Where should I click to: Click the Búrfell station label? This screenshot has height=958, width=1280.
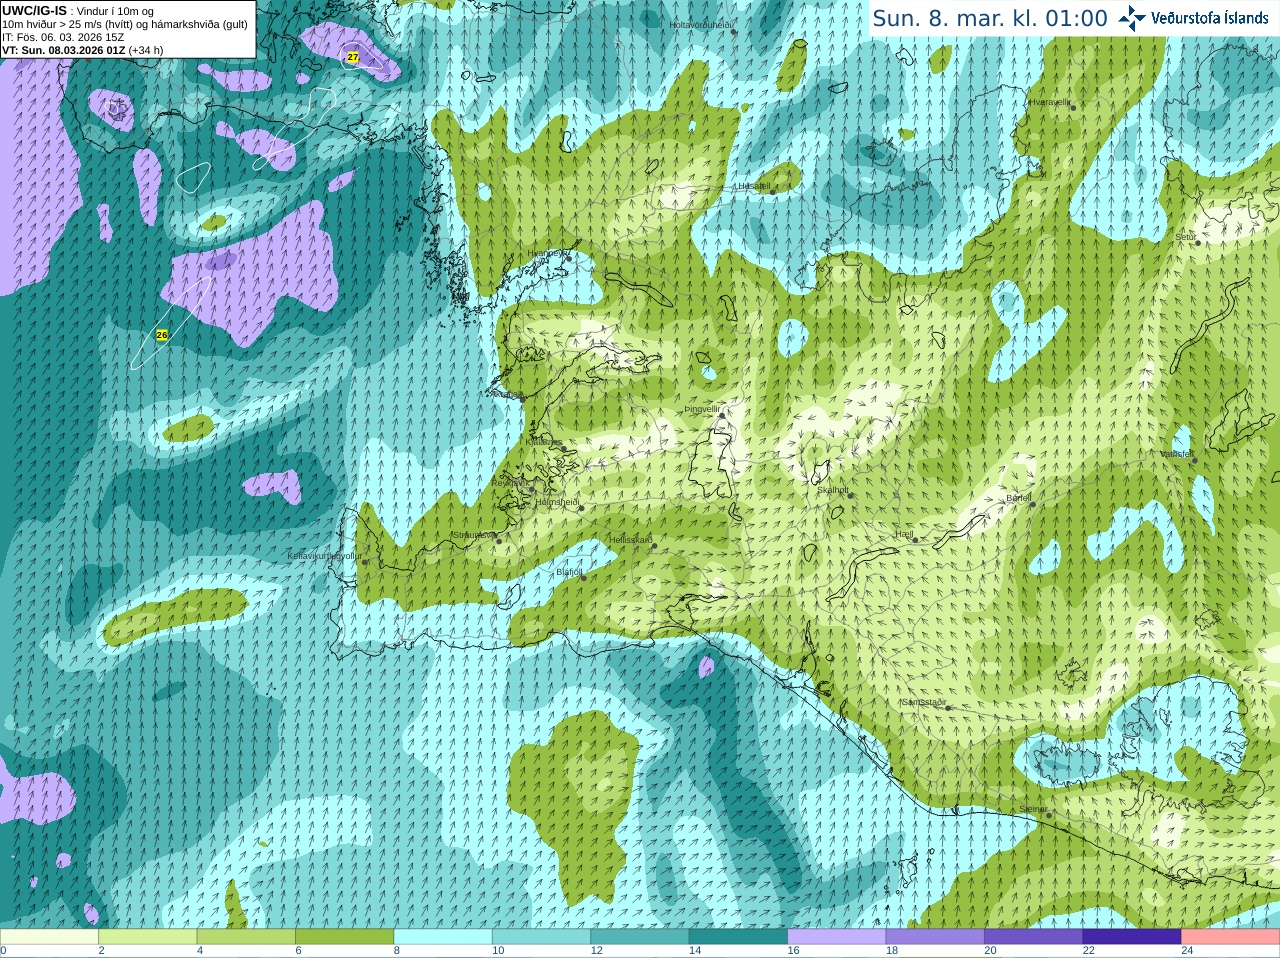[x=1018, y=498]
